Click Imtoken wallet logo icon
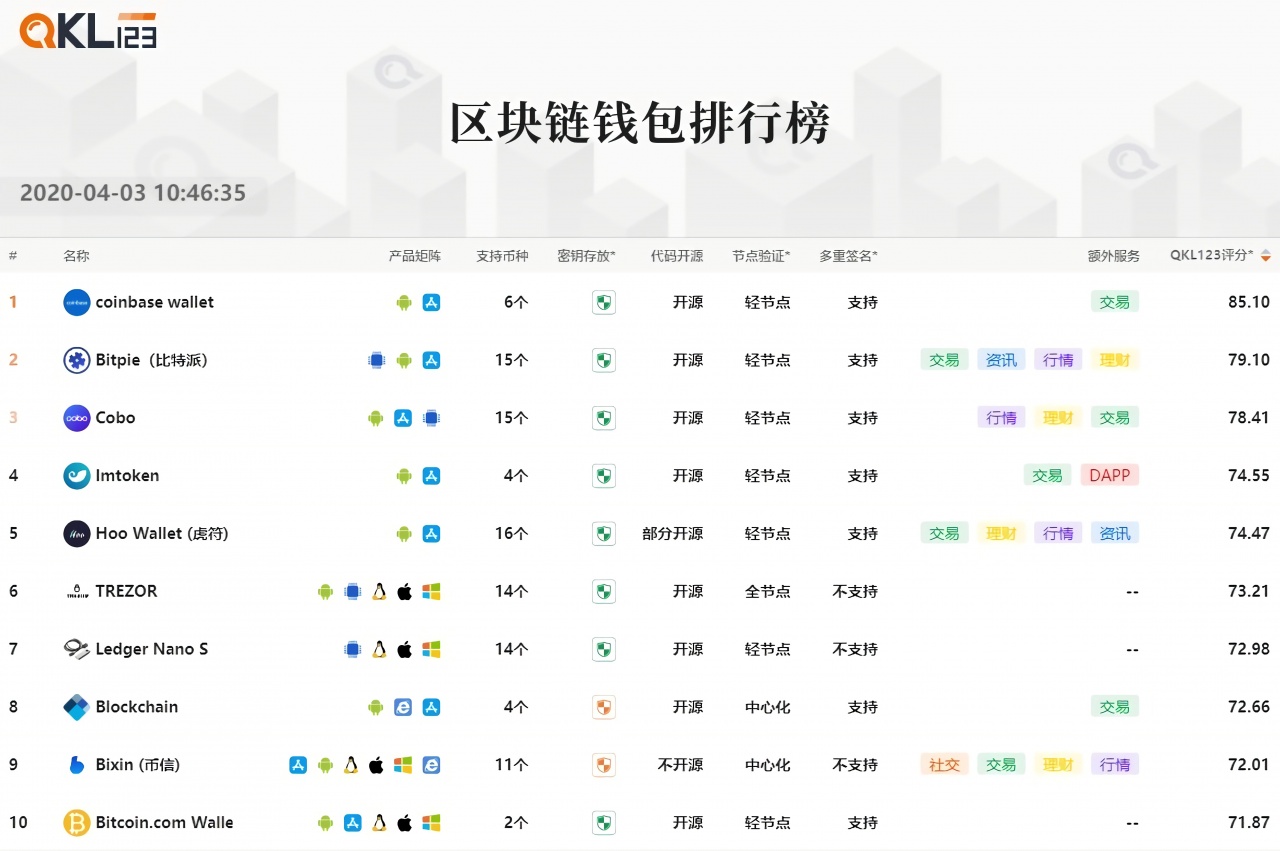Image resolution: width=1280 pixels, height=851 pixels. click(x=77, y=476)
